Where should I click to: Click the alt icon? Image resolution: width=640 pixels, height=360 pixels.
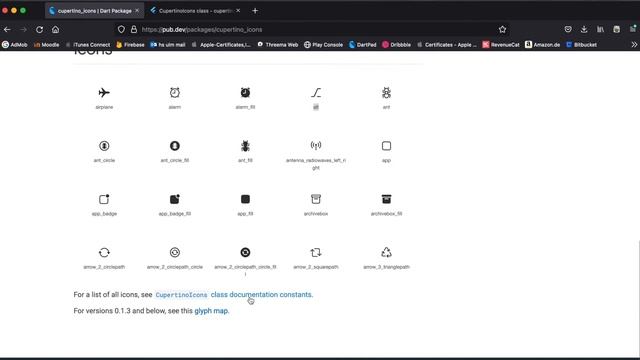(316, 93)
